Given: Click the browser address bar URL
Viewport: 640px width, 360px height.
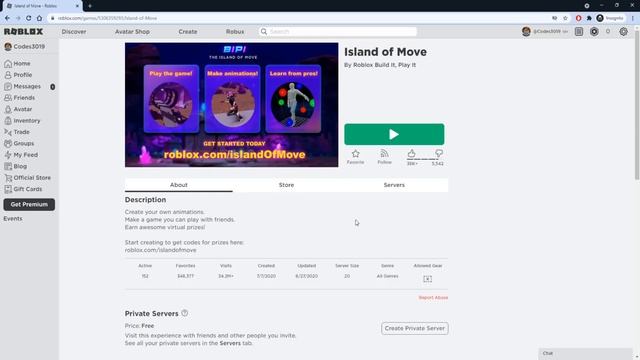Looking at the screenshot, I should pyautogui.click(x=107, y=18).
